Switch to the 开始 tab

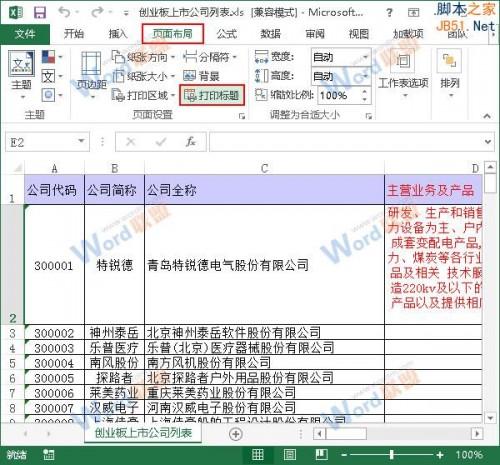74,34
